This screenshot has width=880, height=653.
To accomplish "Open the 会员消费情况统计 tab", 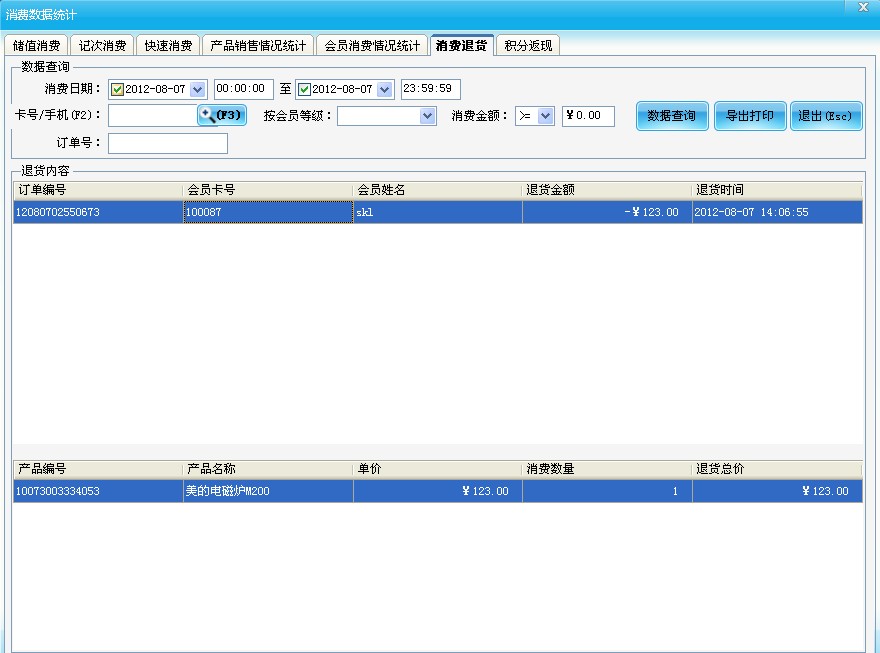I will (x=371, y=45).
